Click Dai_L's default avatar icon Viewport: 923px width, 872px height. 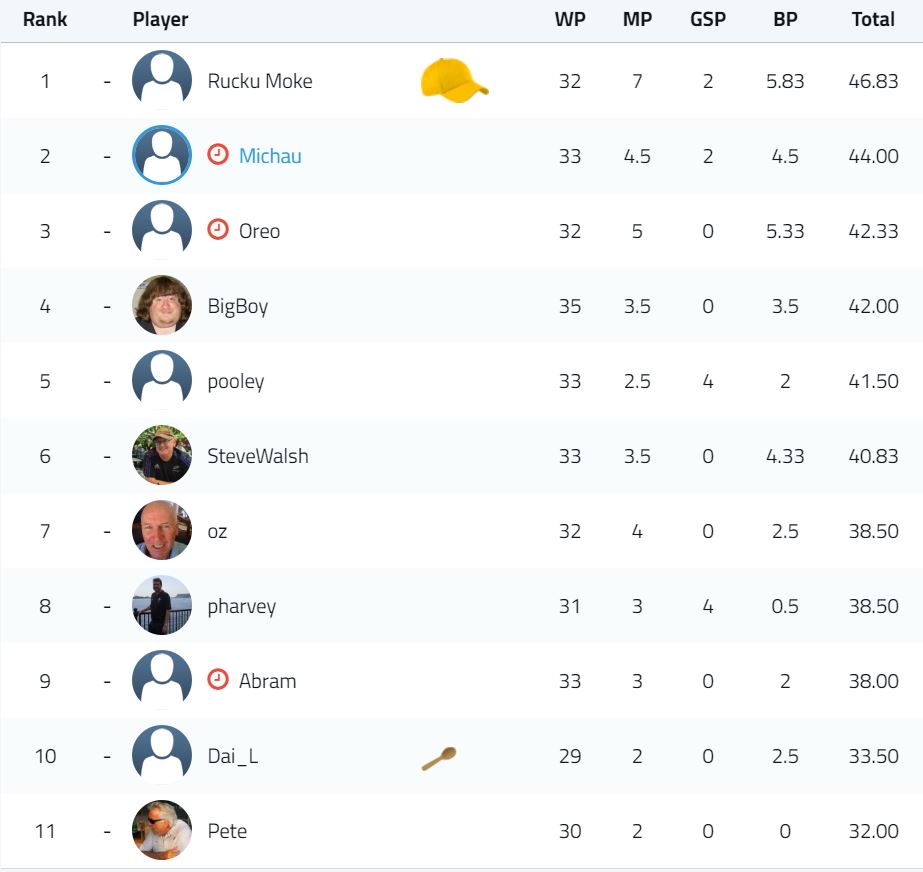[x=162, y=755]
